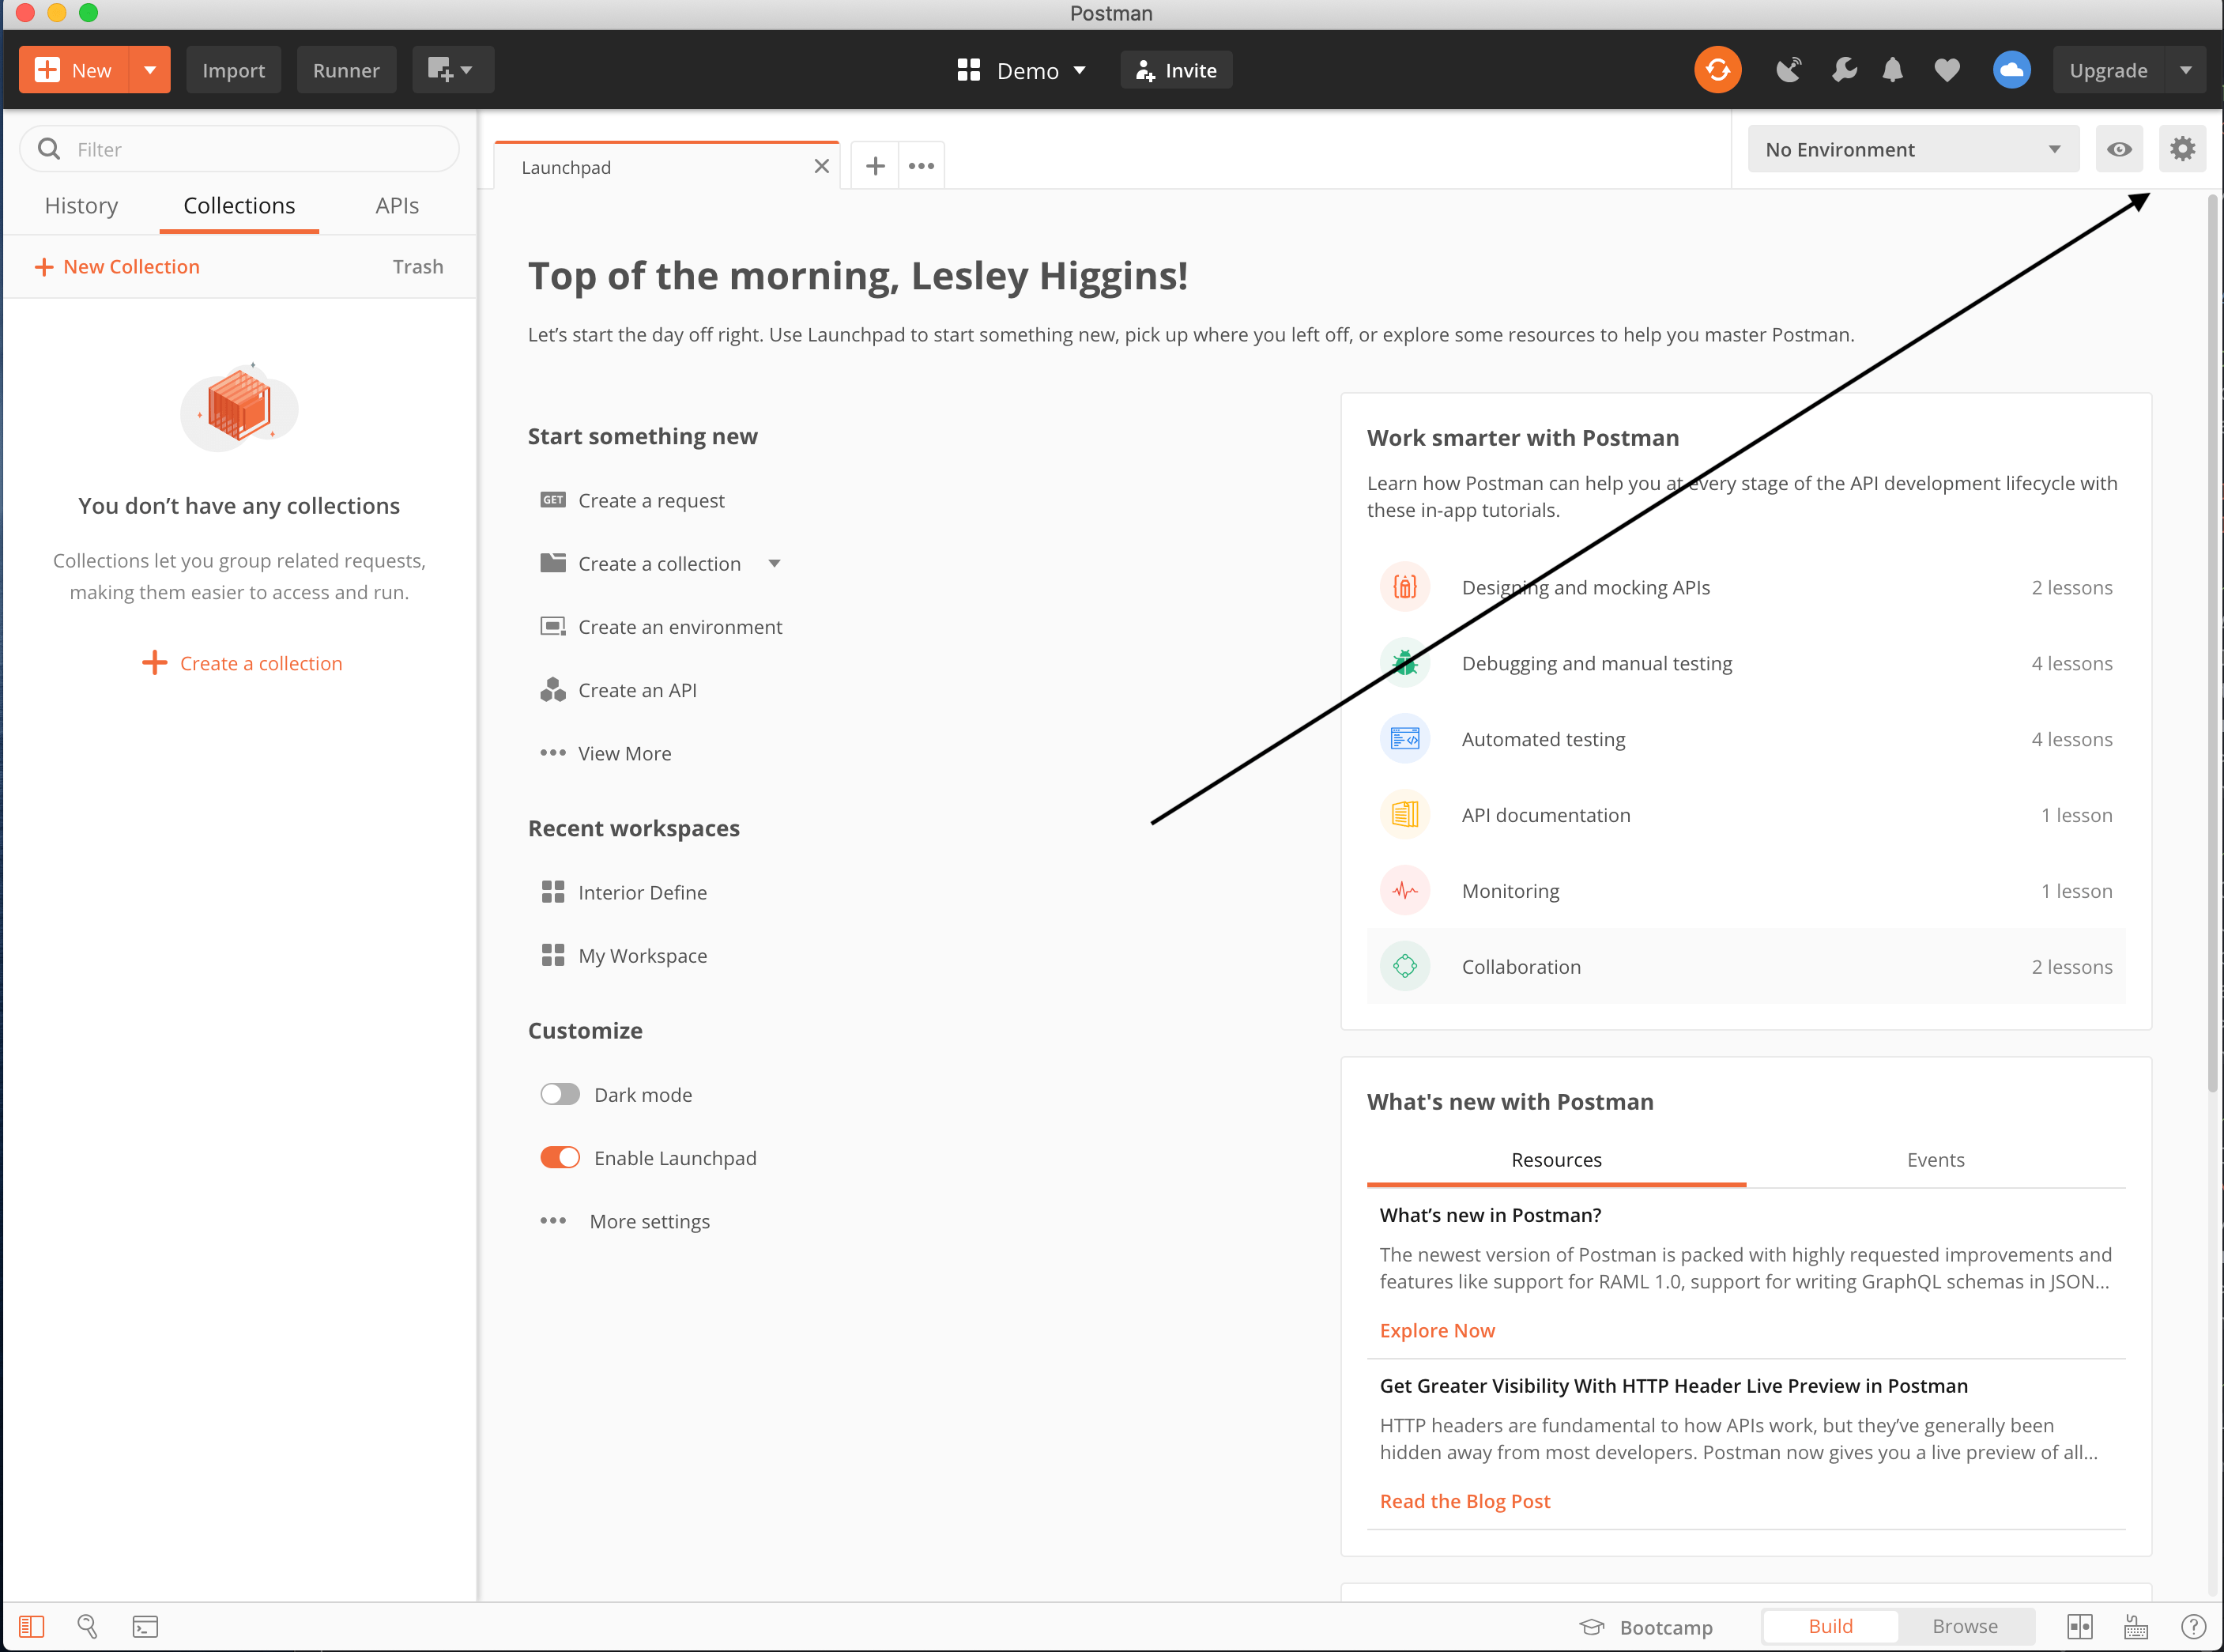Enable the Dark mode switch
Screen dimensions: 2224x1652
tap(560, 1094)
